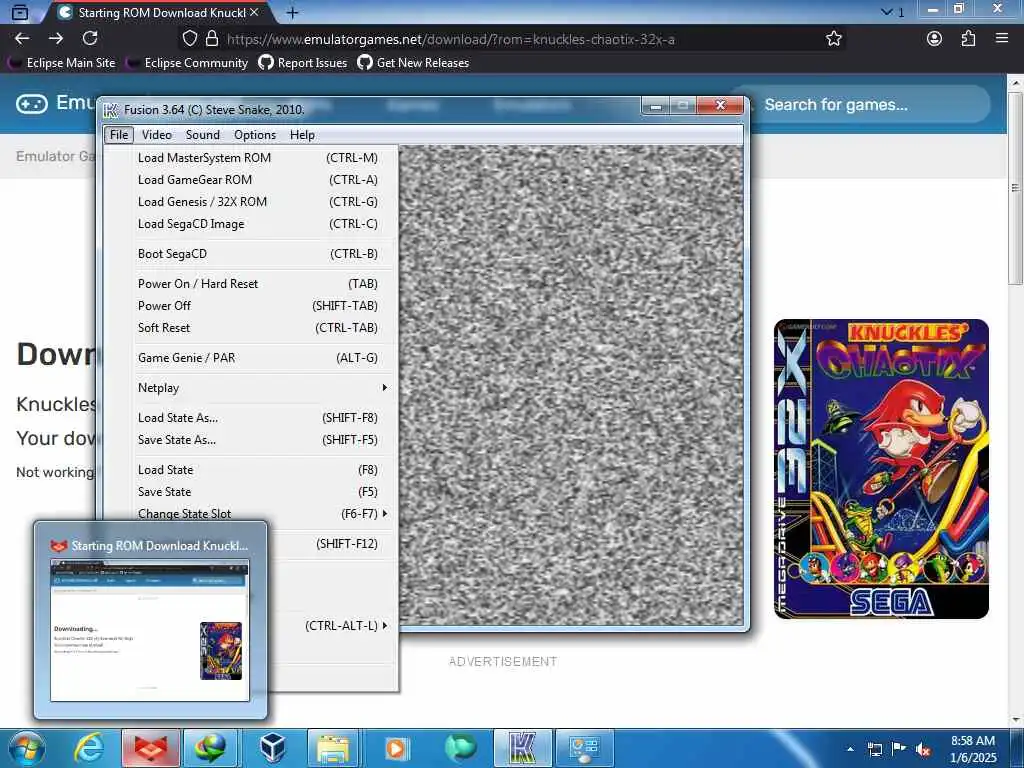Click the tracking protection shield icon
1024x768 pixels.
[190, 39]
